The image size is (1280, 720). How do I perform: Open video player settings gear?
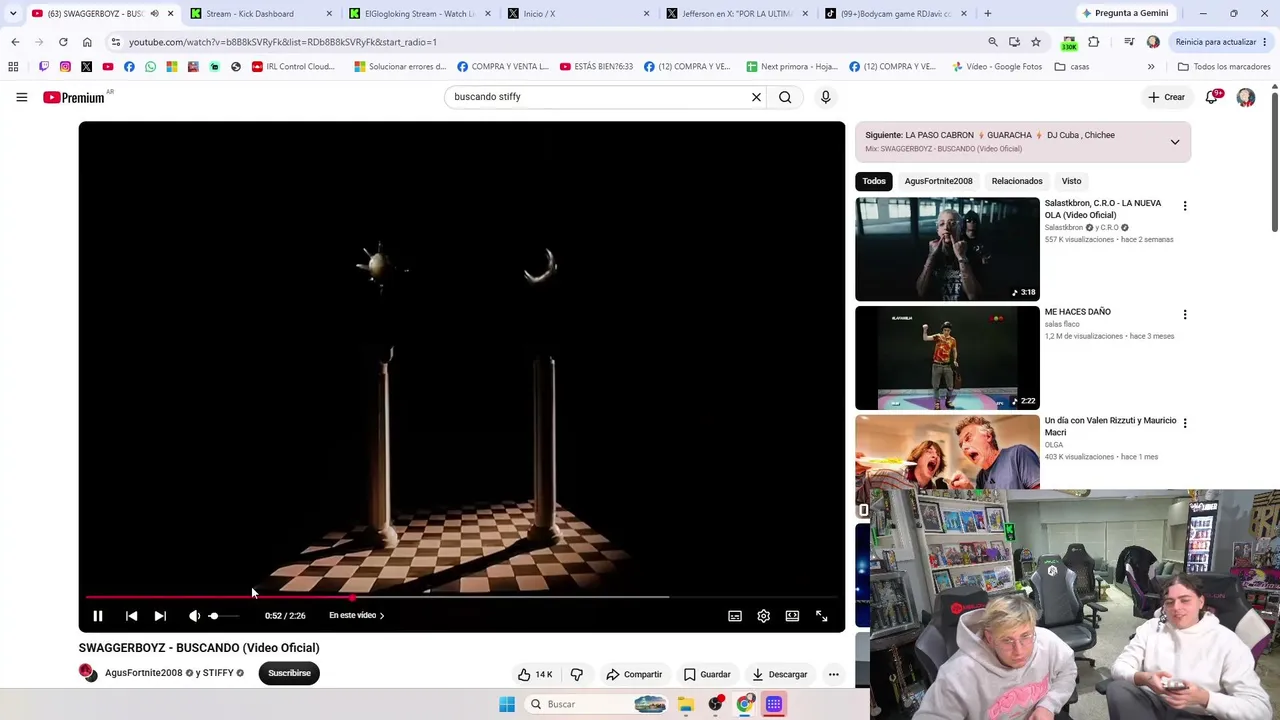764,616
